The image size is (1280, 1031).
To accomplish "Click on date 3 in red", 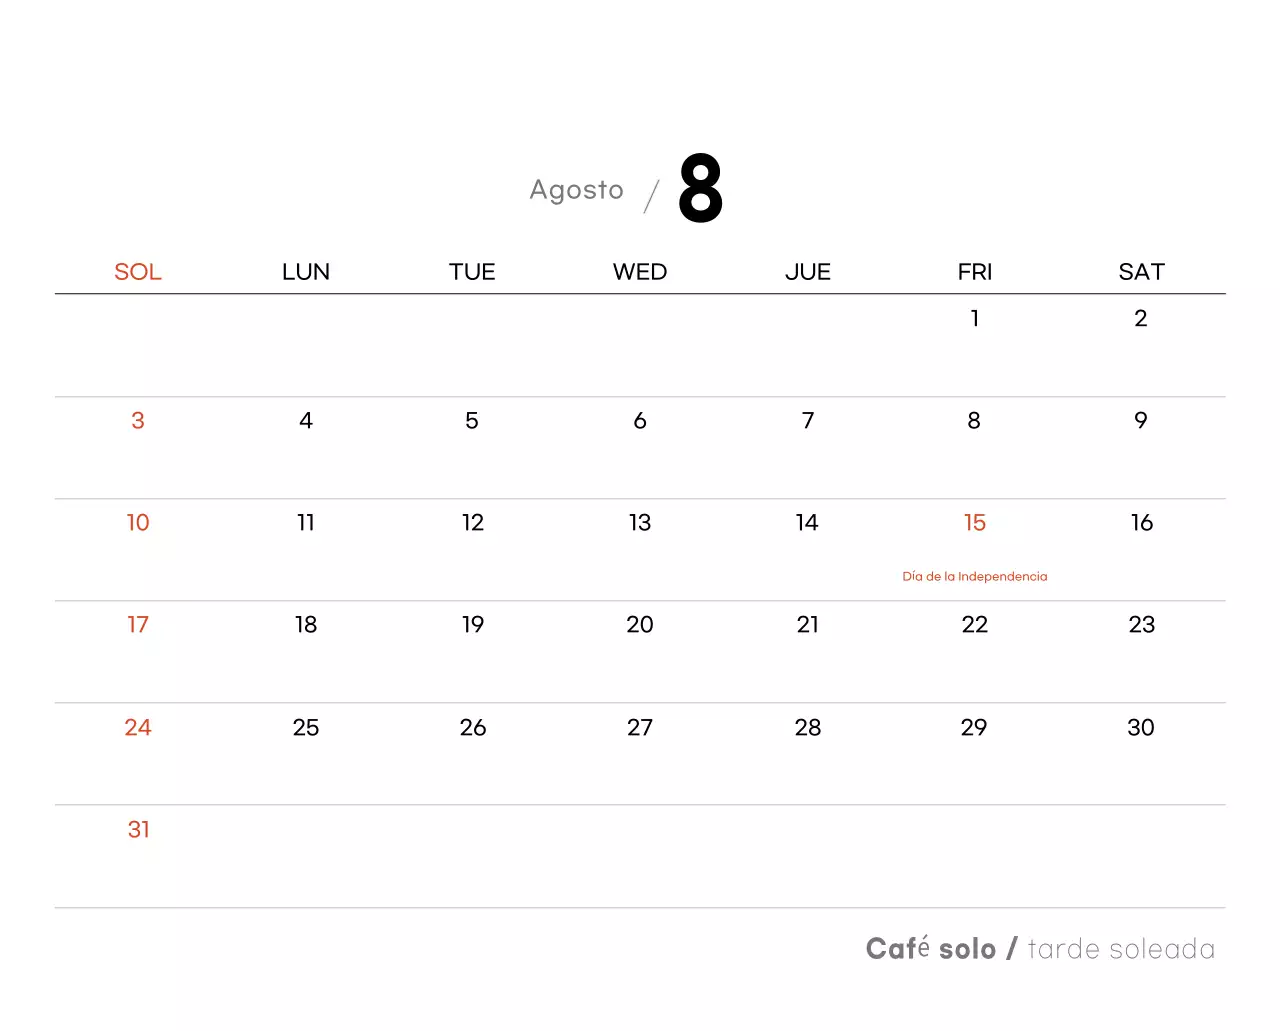I will coord(138,421).
